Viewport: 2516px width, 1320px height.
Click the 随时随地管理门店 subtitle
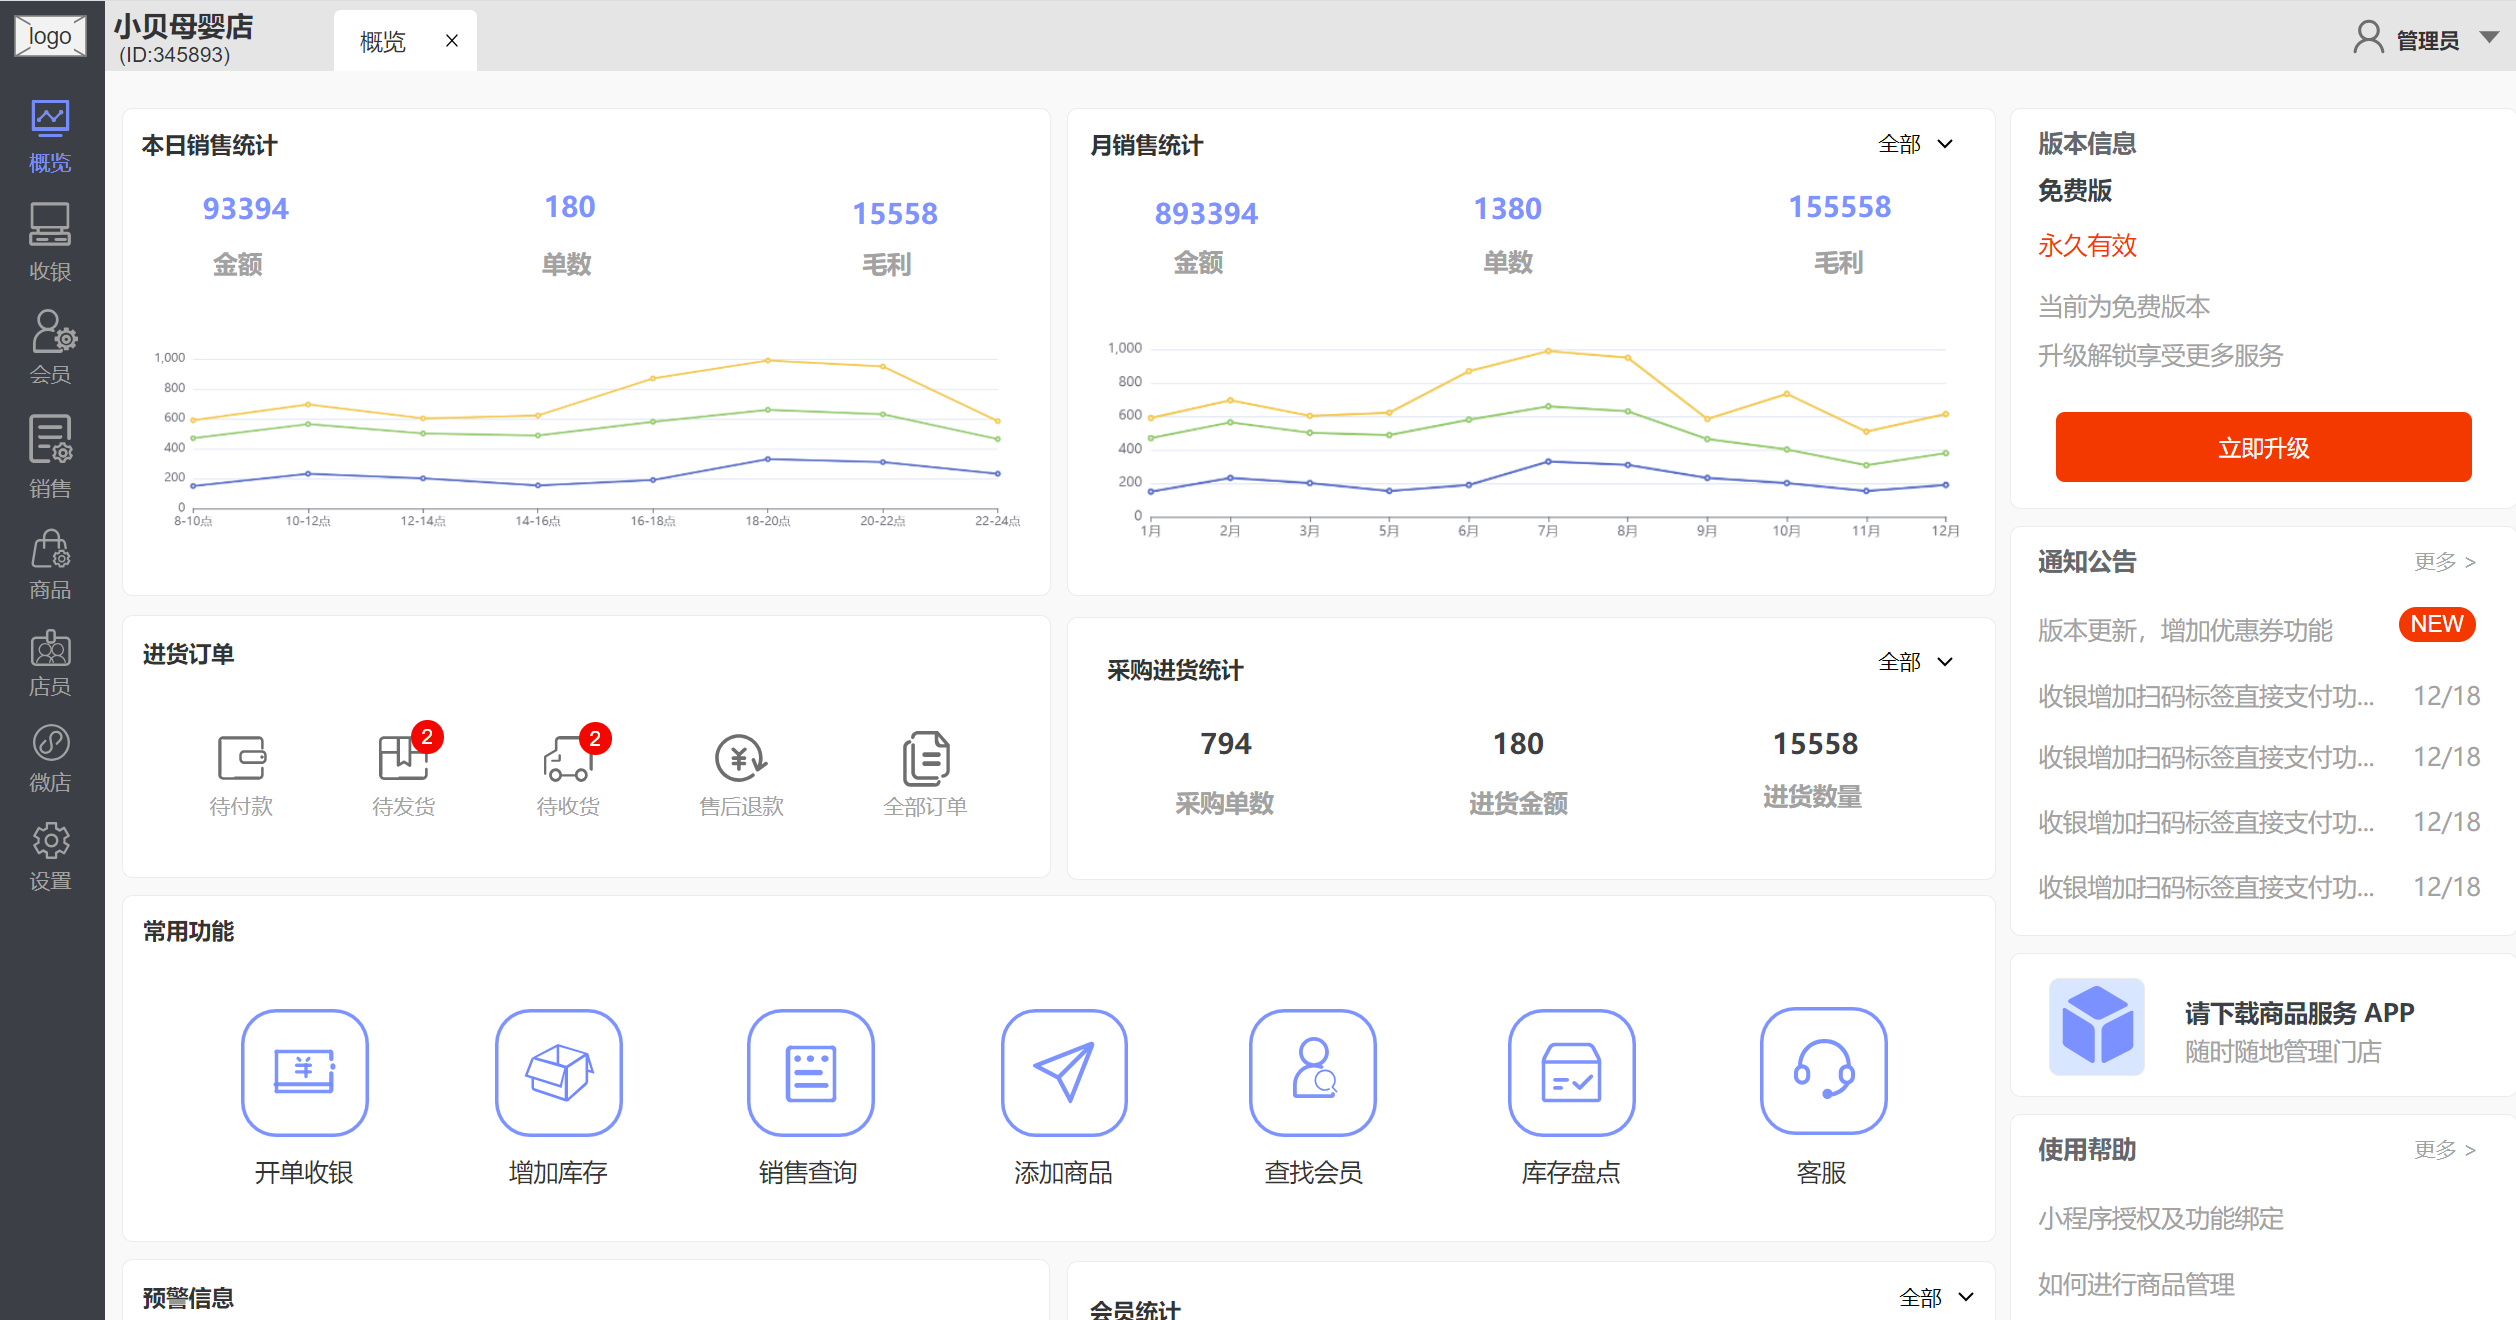point(2283,1051)
